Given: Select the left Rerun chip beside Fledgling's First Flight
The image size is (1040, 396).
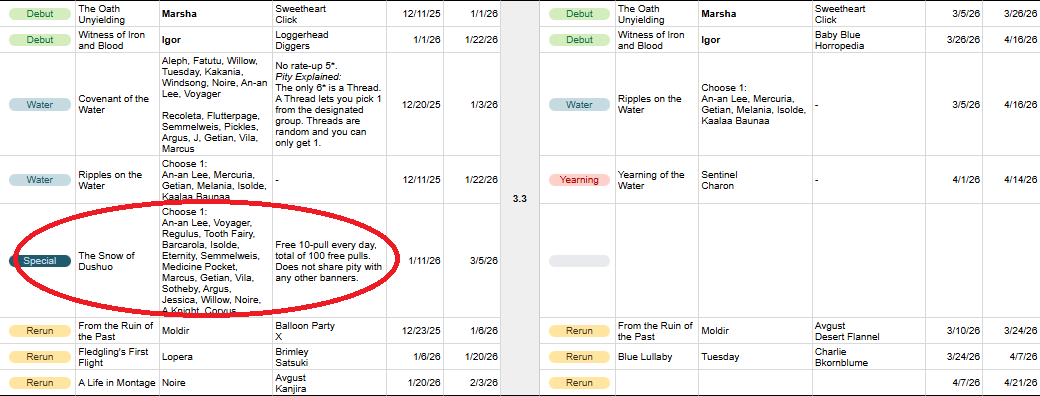Looking at the screenshot, I should tap(40, 357).
